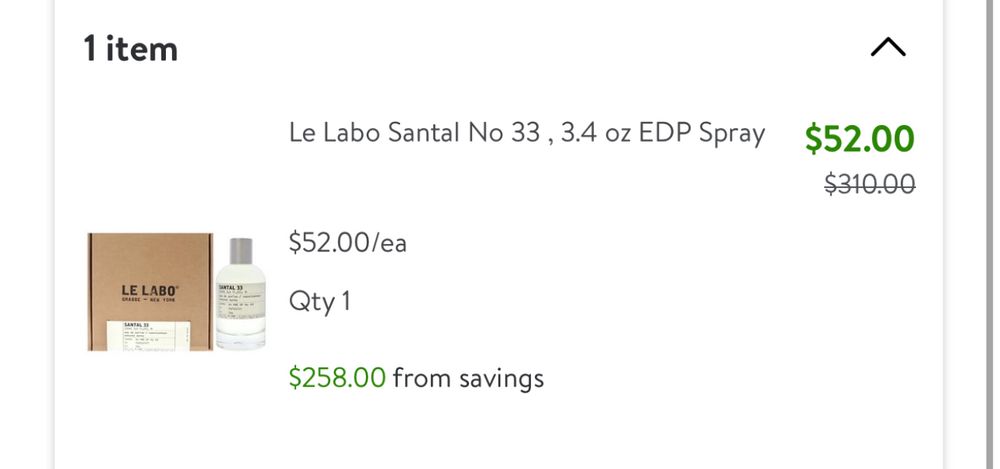
Task: Click the "1 item" heading
Action: (130, 48)
